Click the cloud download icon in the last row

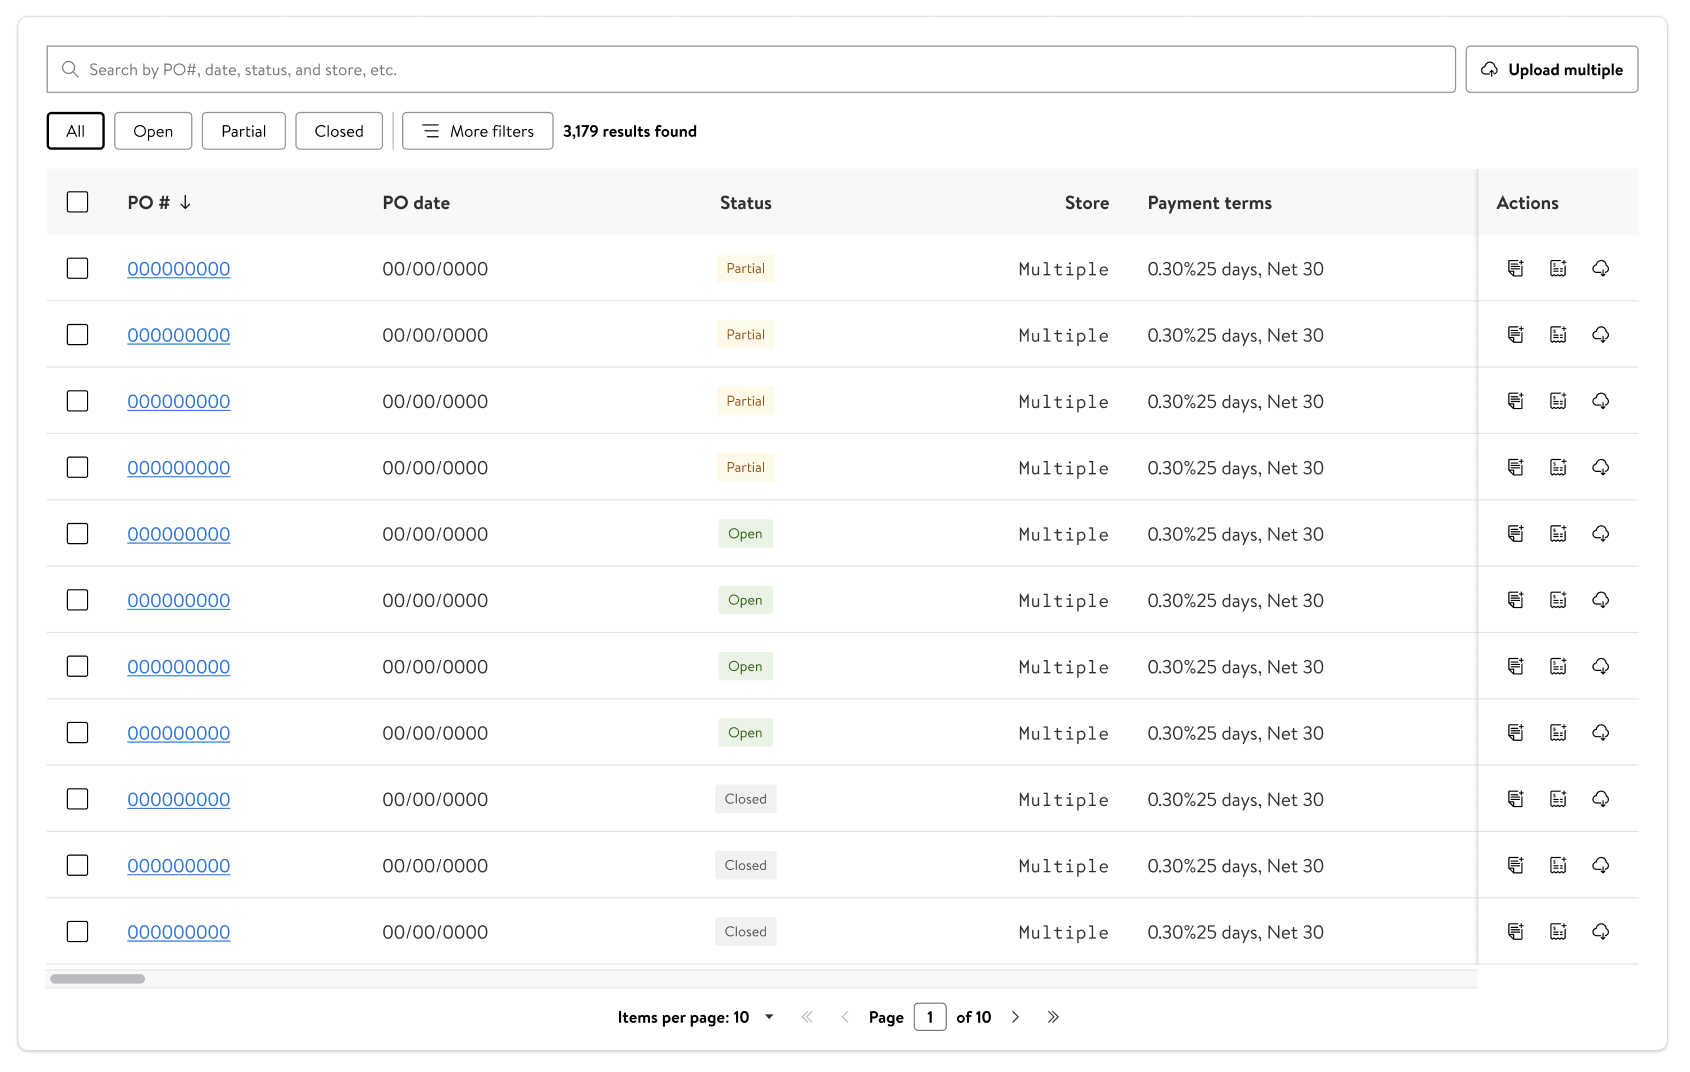pos(1600,931)
